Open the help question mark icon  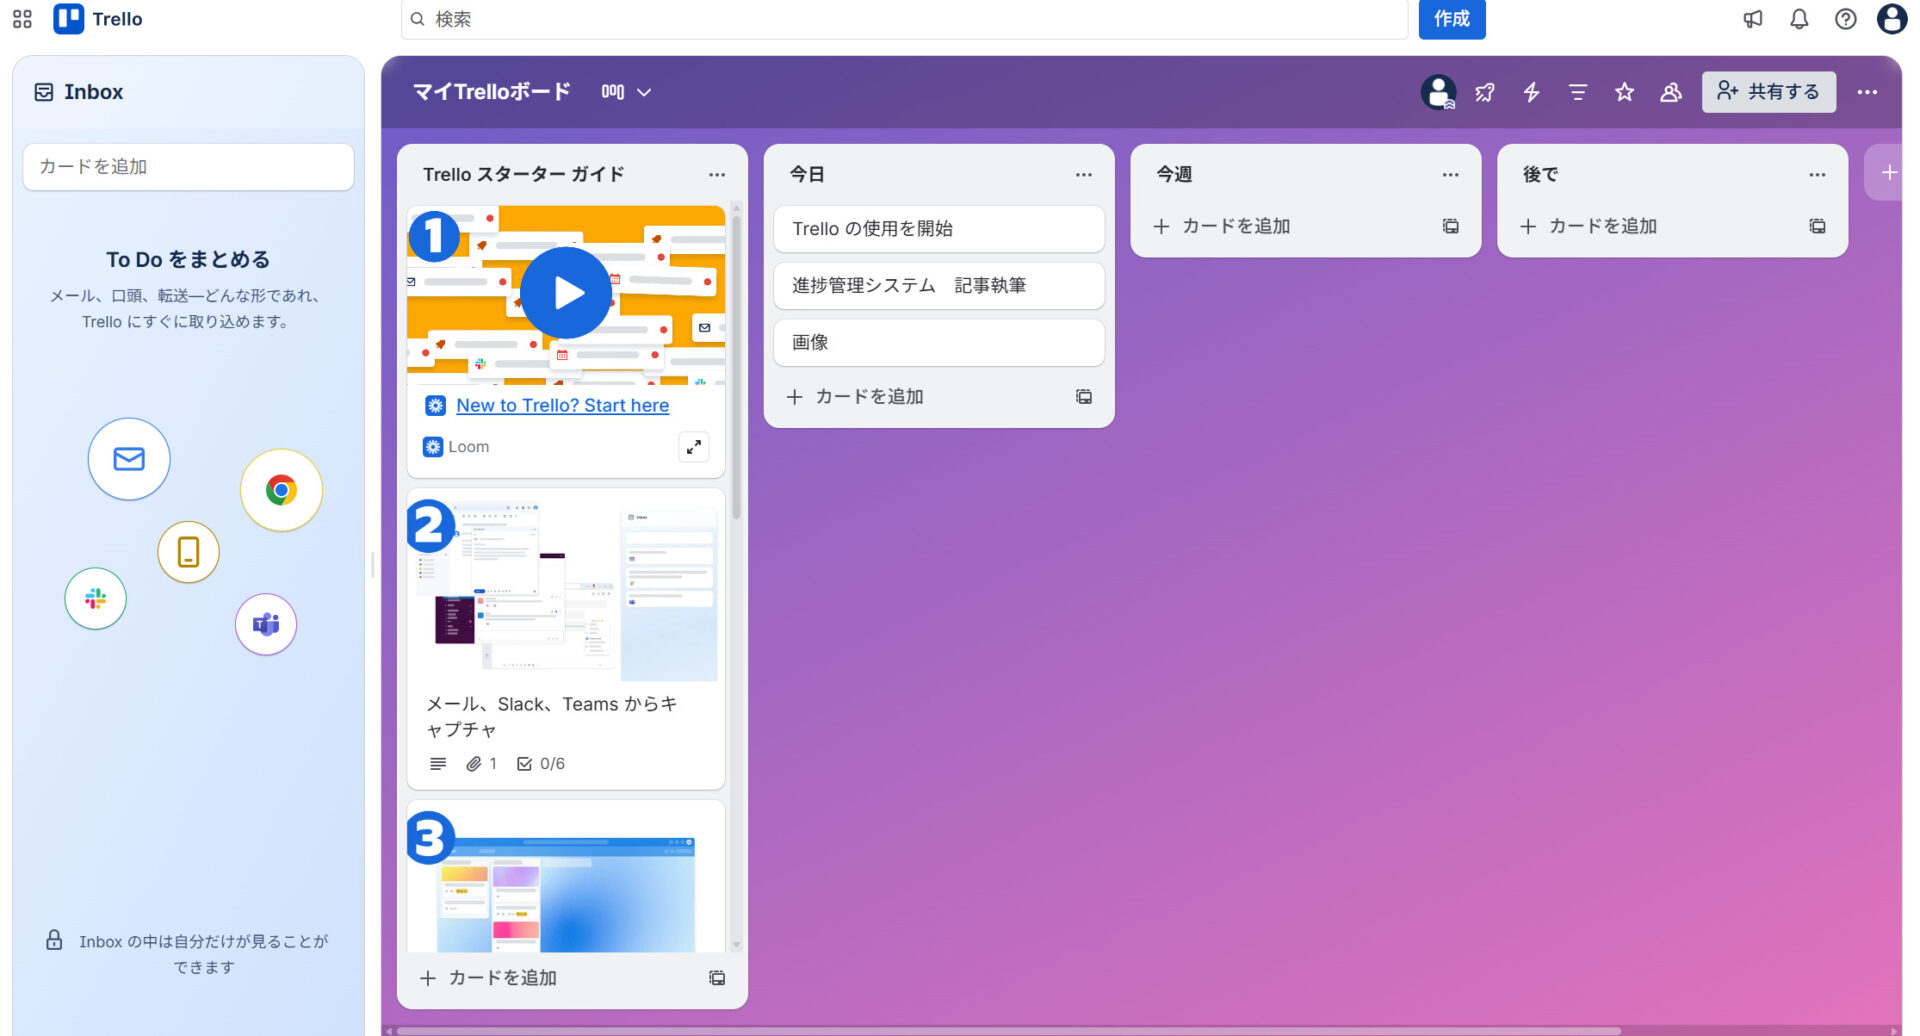click(1846, 19)
